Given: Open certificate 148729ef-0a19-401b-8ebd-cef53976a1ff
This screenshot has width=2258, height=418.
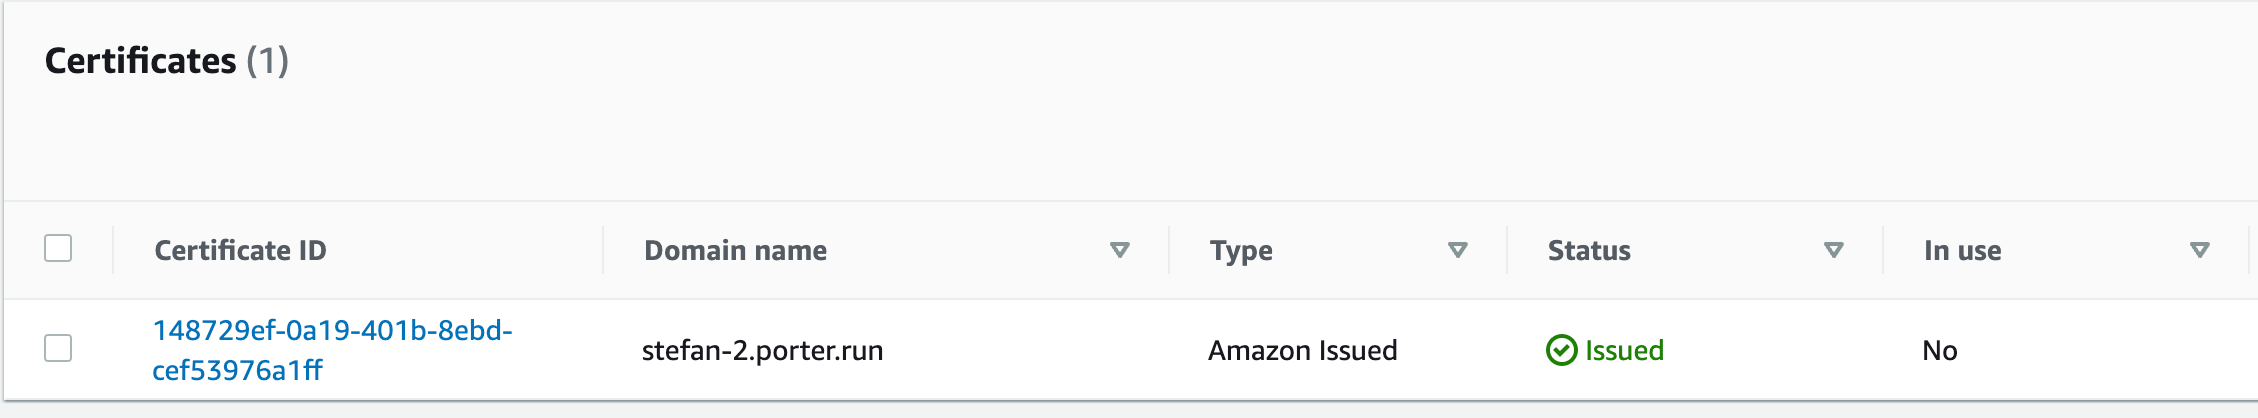Looking at the screenshot, I should click(332, 350).
